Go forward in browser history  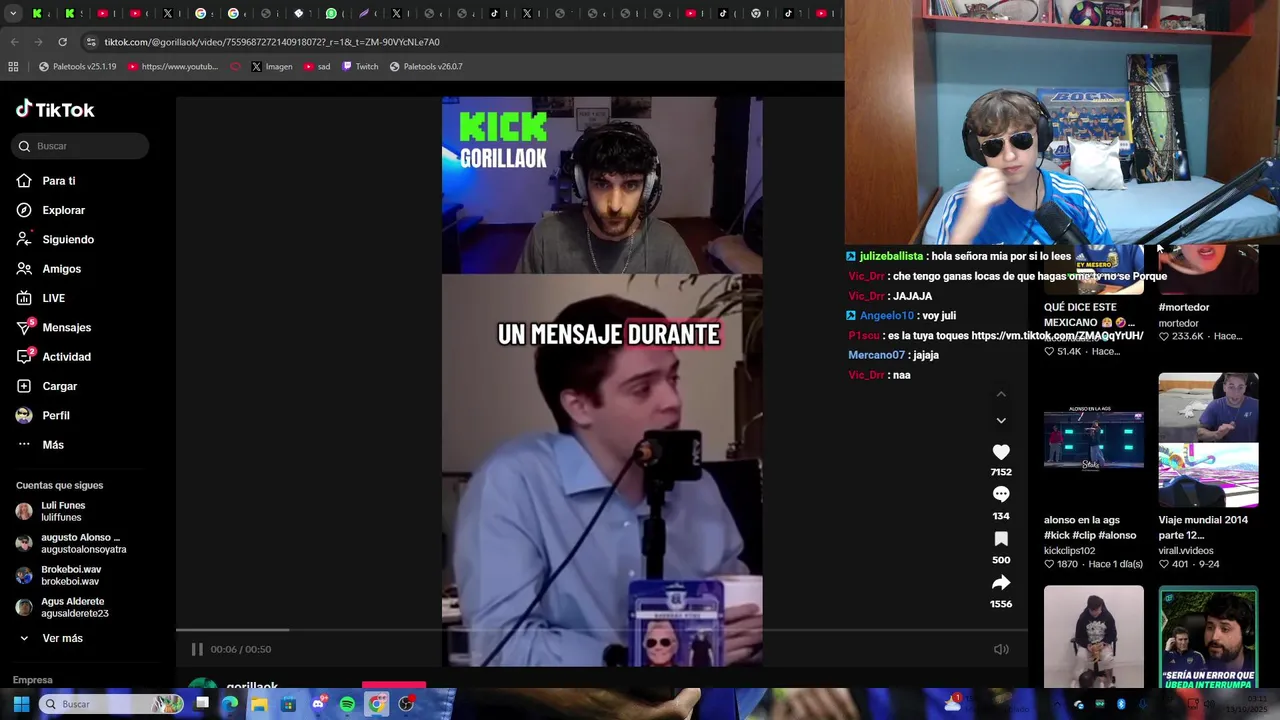(38, 42)
